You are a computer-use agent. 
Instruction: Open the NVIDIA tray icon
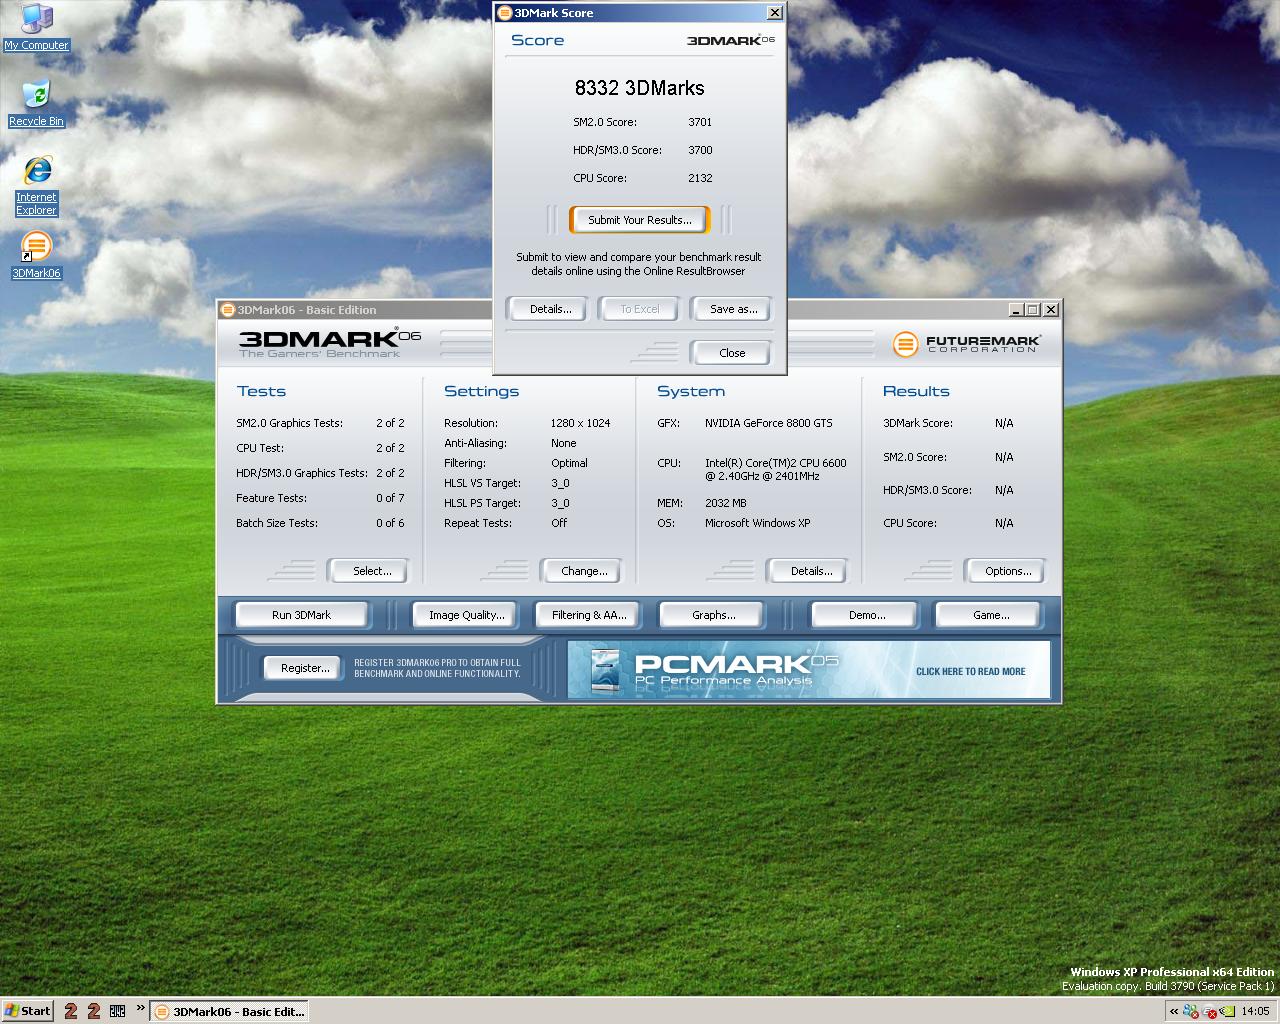tap(1227, 1011)
